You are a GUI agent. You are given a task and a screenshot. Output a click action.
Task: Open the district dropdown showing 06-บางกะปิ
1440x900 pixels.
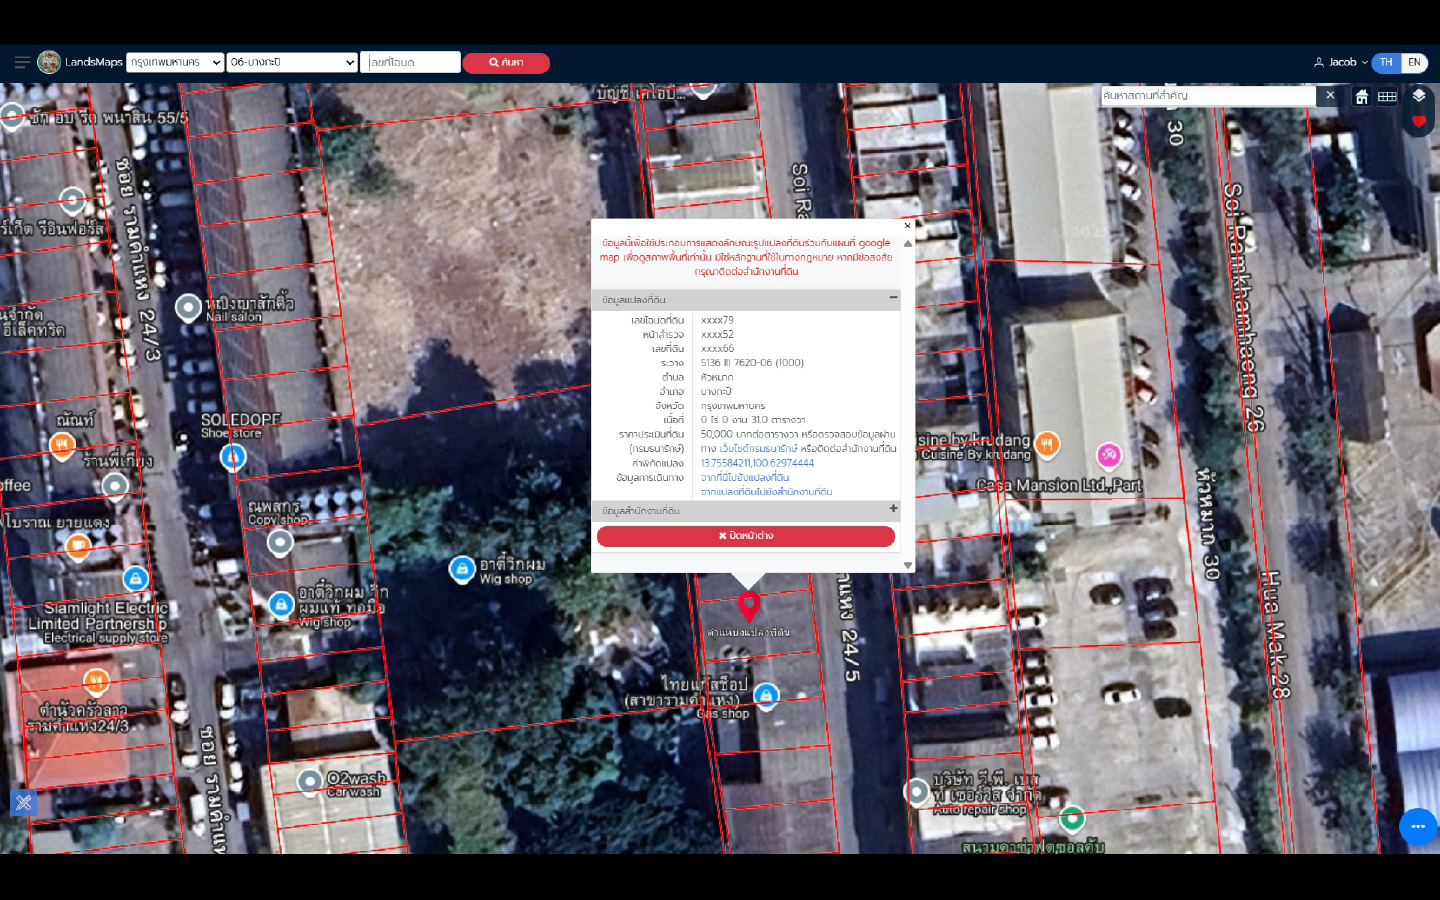292,62
